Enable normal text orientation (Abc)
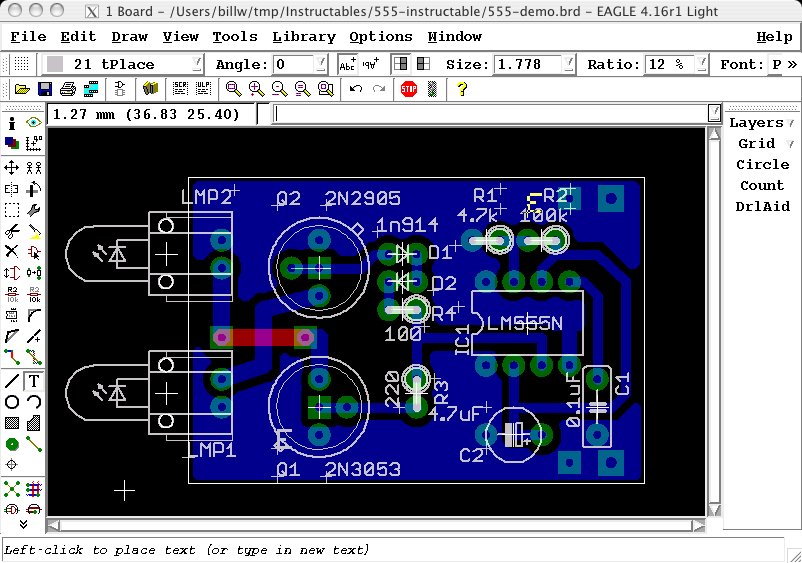The image size is (802, 563). [347, 64]
